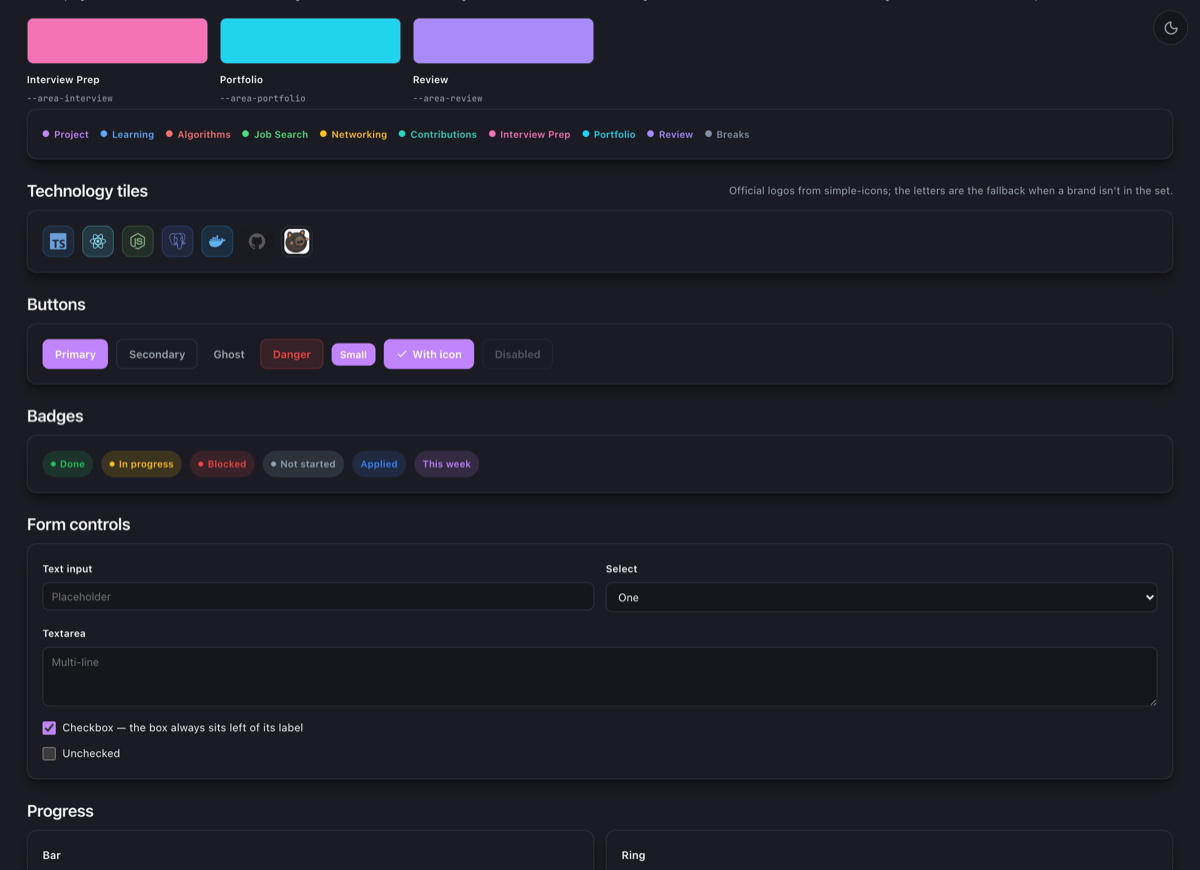Click the React atom logo tile

pos(98,241)
